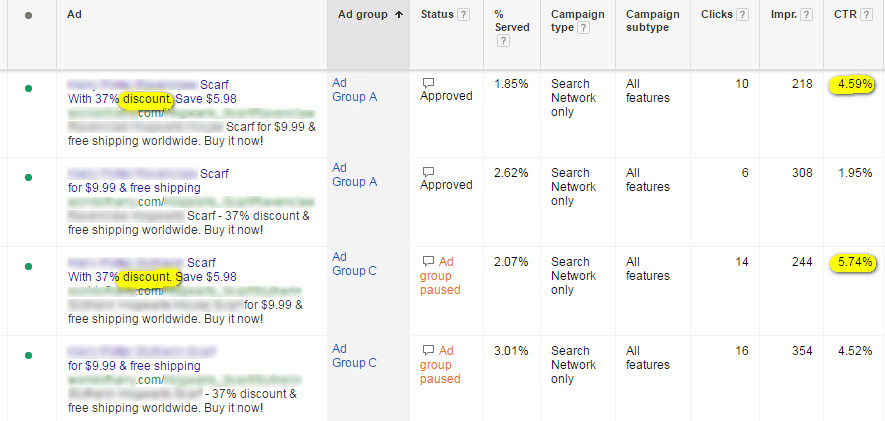The height and width of the screenshot is (421, 885).
Task: Toggle green status dot of 5.74% CTR ad
Action: click(28, 266)
